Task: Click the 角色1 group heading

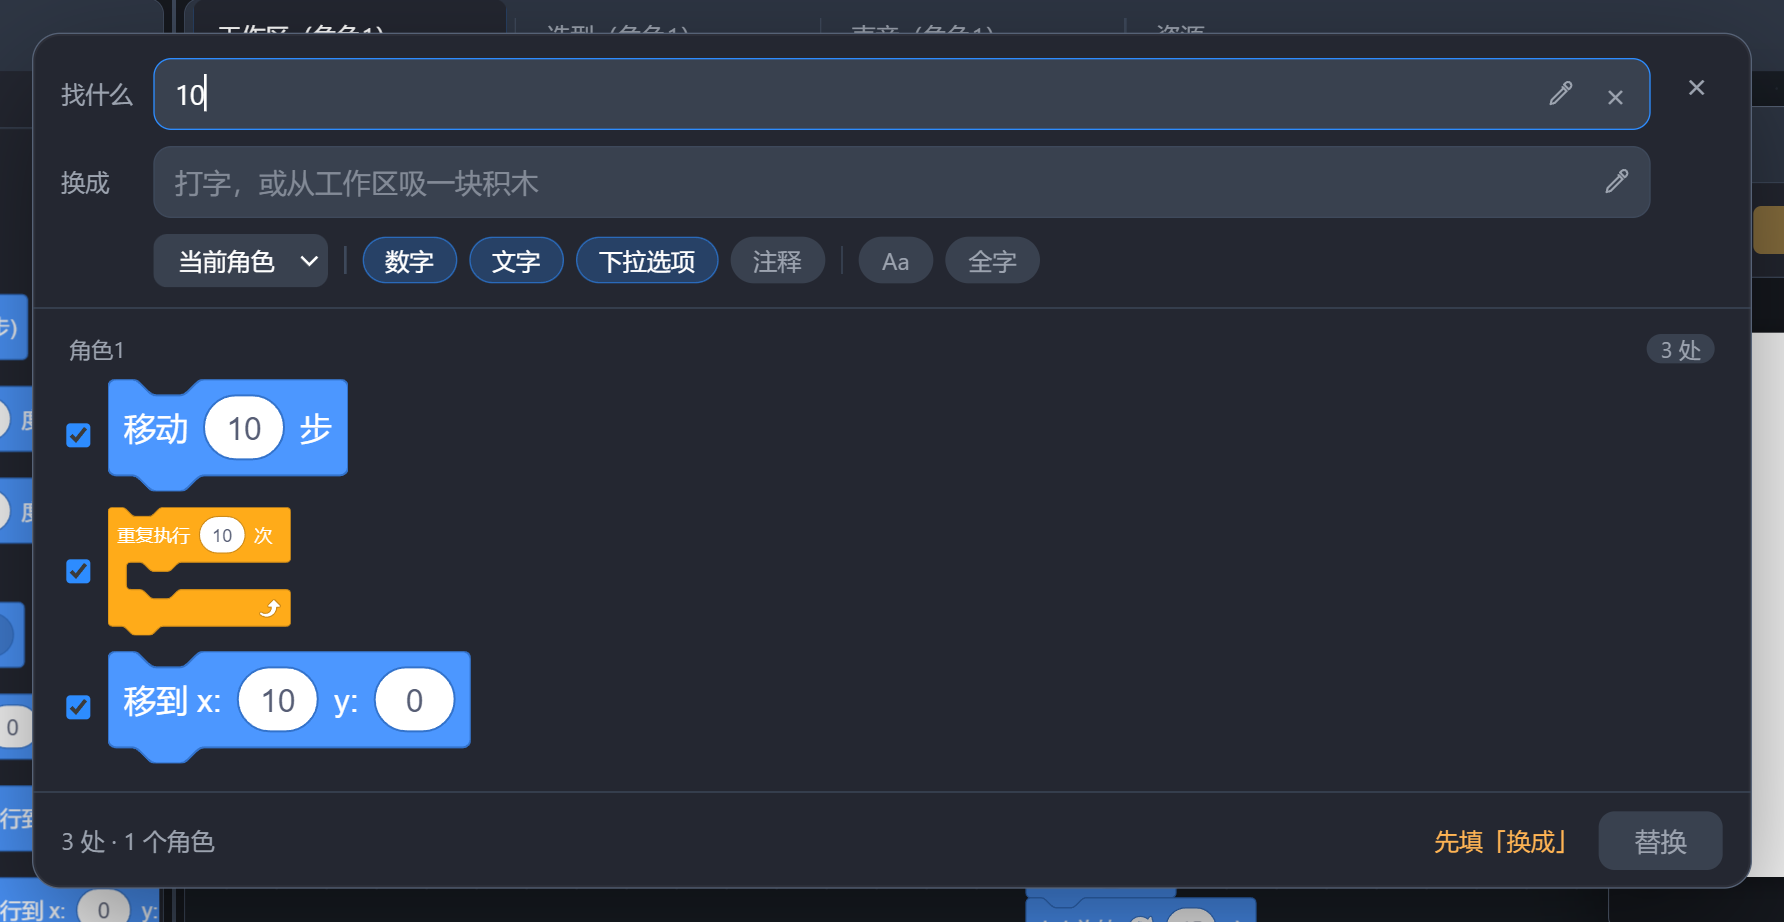Action: pyautogui.click(x=96, y=350)
